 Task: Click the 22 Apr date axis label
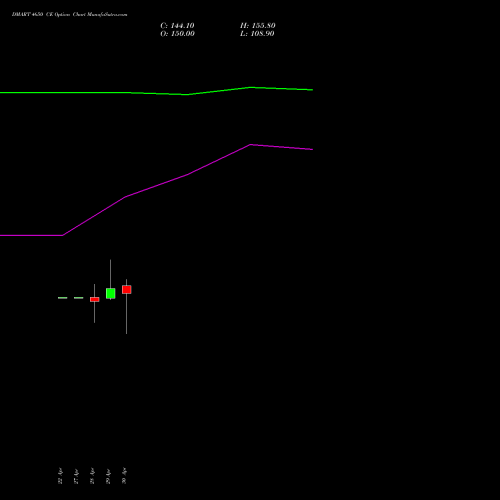60,476
